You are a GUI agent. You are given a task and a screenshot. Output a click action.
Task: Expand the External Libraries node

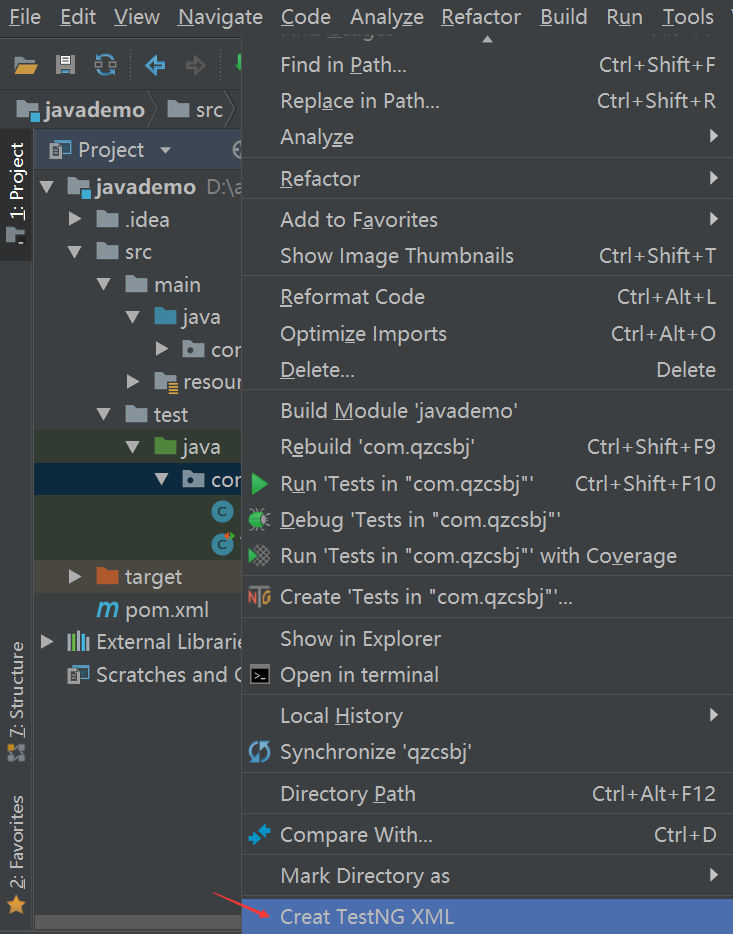(x=46, y=642)
